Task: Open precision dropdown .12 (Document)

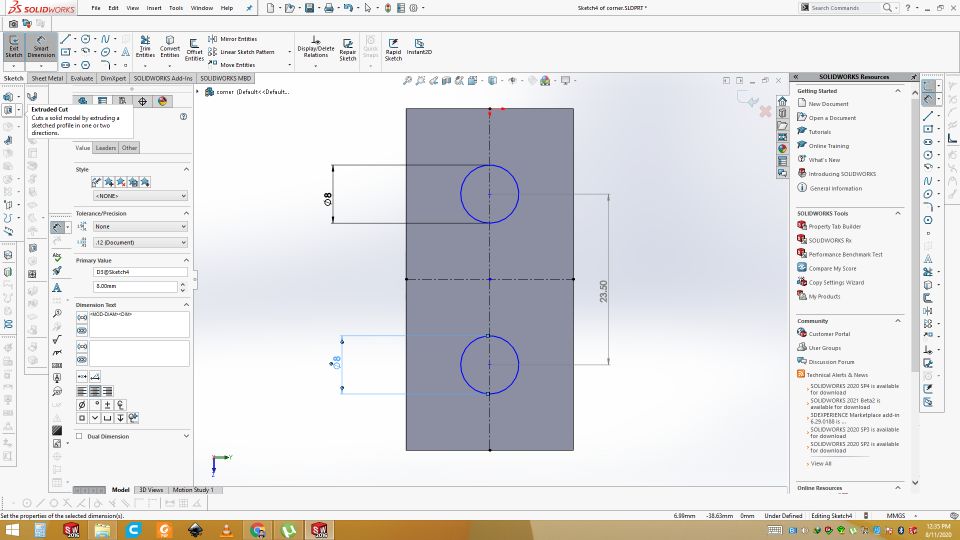Action: [140, 242]
